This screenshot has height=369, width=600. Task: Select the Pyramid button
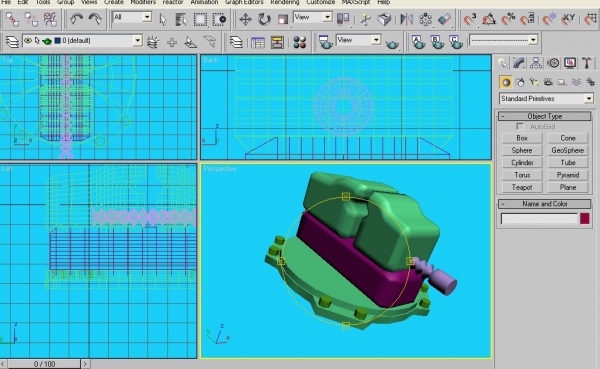pyautogui.click(x=568, y=175)
